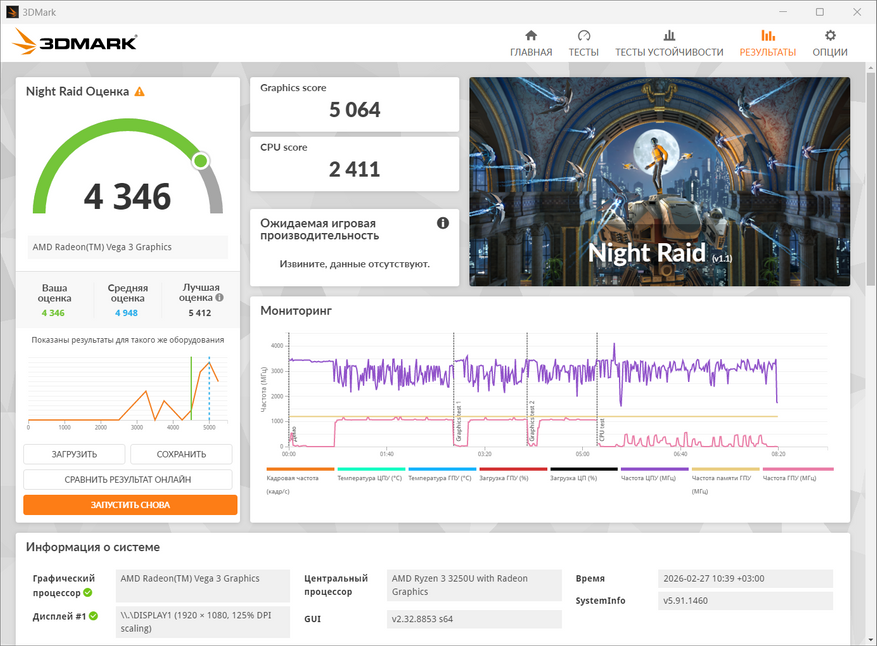Click the orange warning icon near Night Raid
This screenshot has height=646, width=877.
139,92
